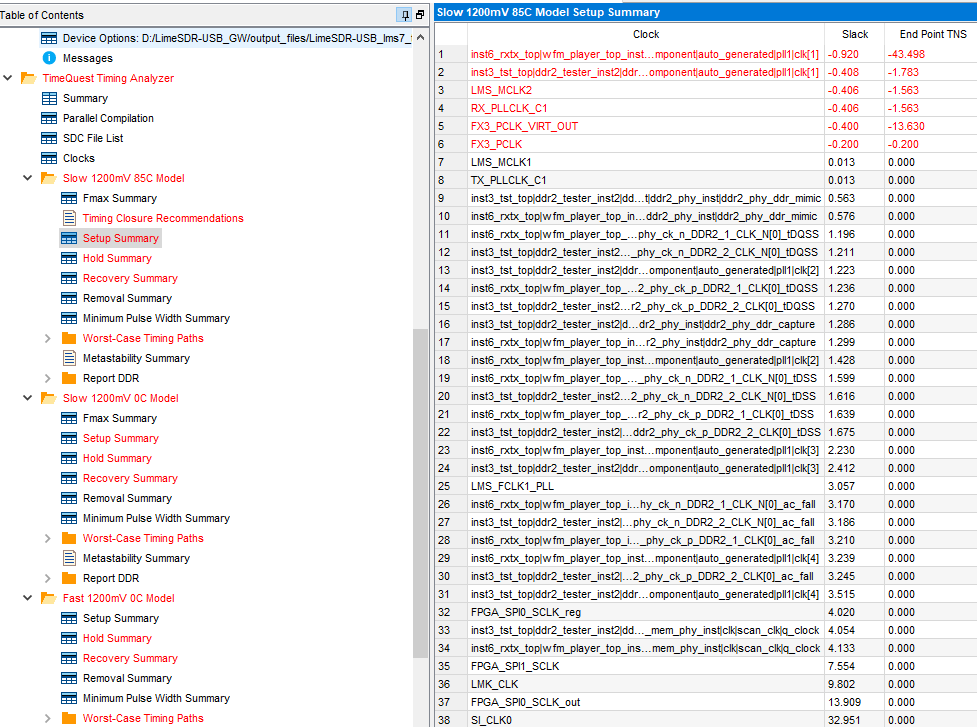Image resolution: width=977 pixels, height=727 pixels.
Task: Click table icon next to Parallel Compilation
Action: [x=49, y=118]
